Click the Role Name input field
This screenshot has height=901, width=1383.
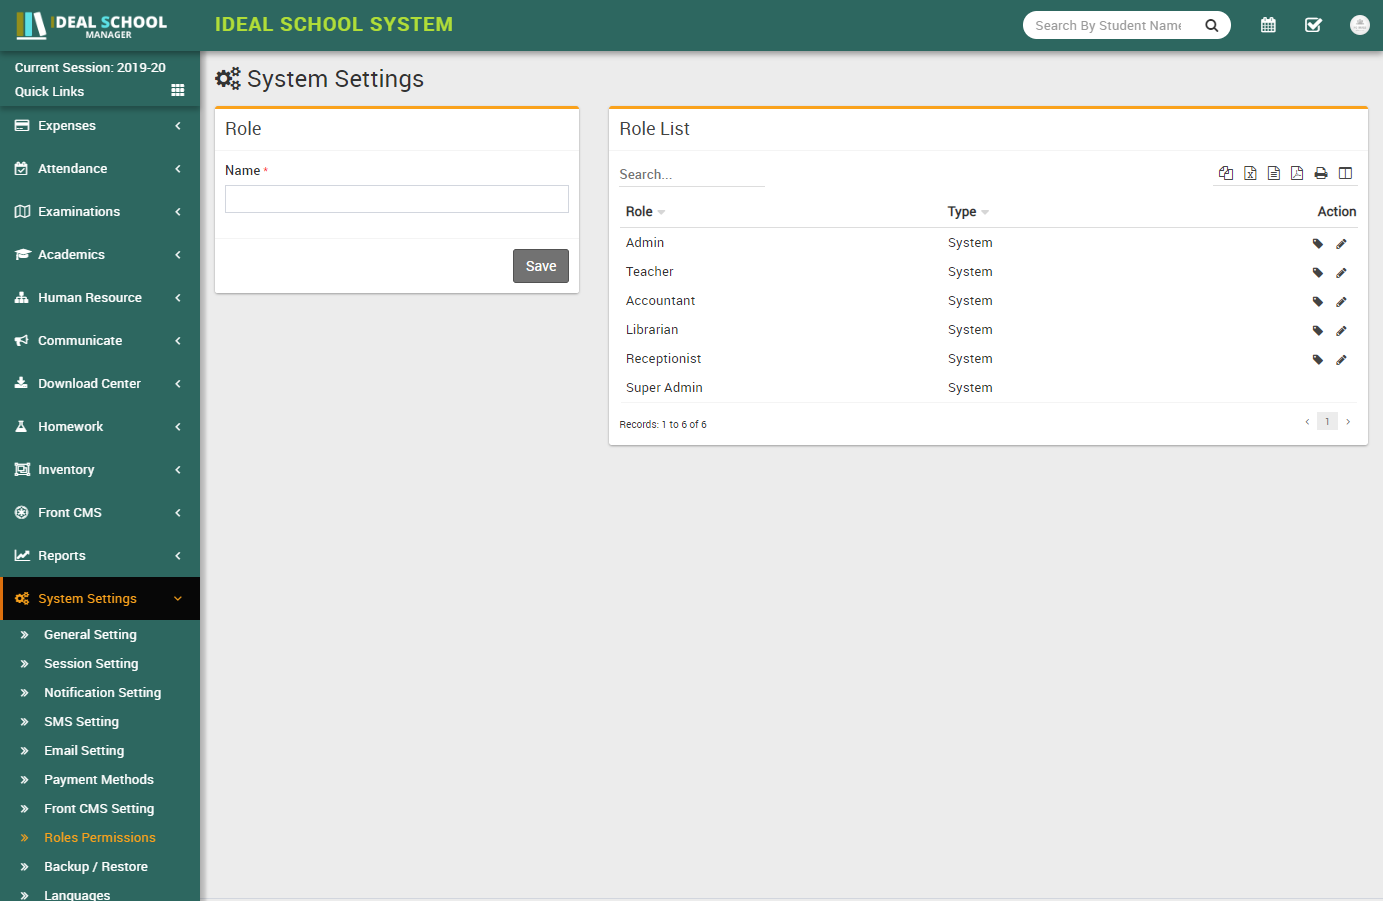pyautogui.click(x=397, y=199)
